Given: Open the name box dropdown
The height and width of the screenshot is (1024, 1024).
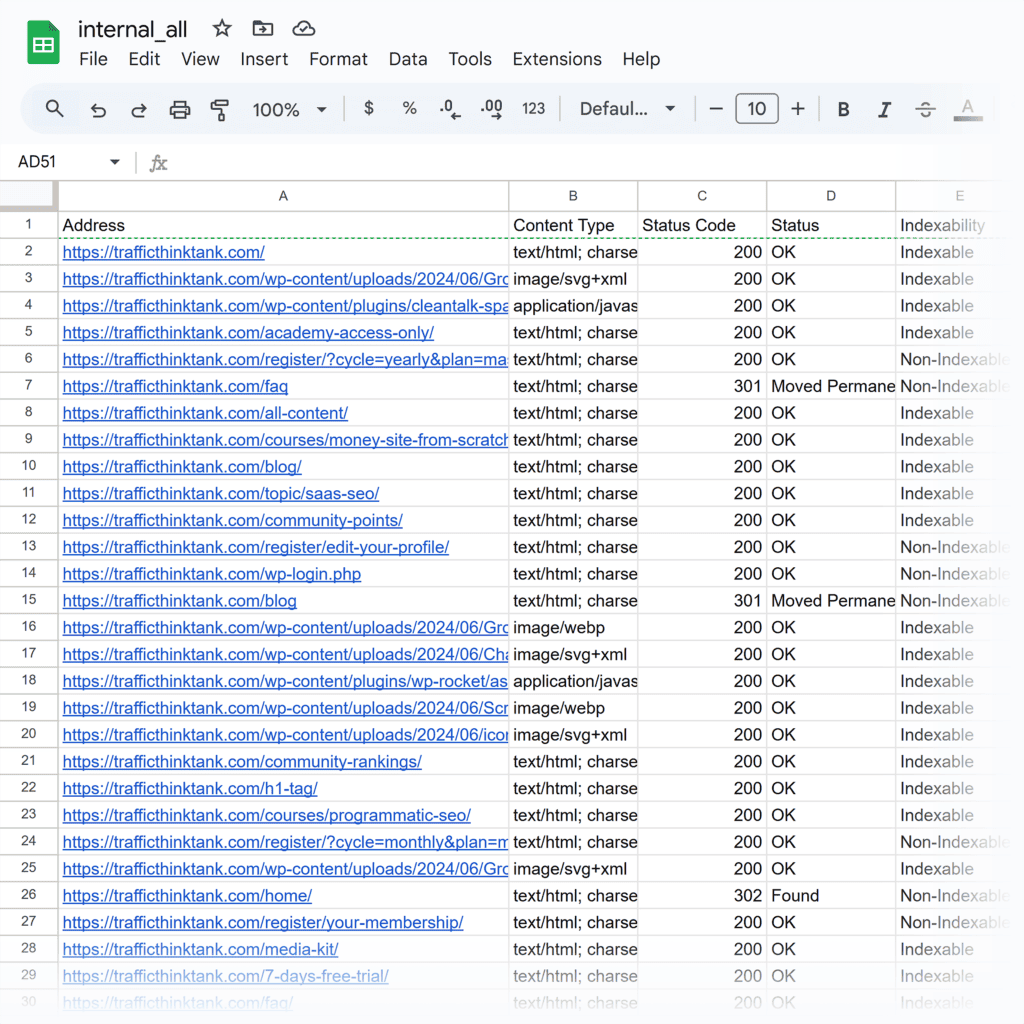Looking at the screenshot, I should click(114, 161).
